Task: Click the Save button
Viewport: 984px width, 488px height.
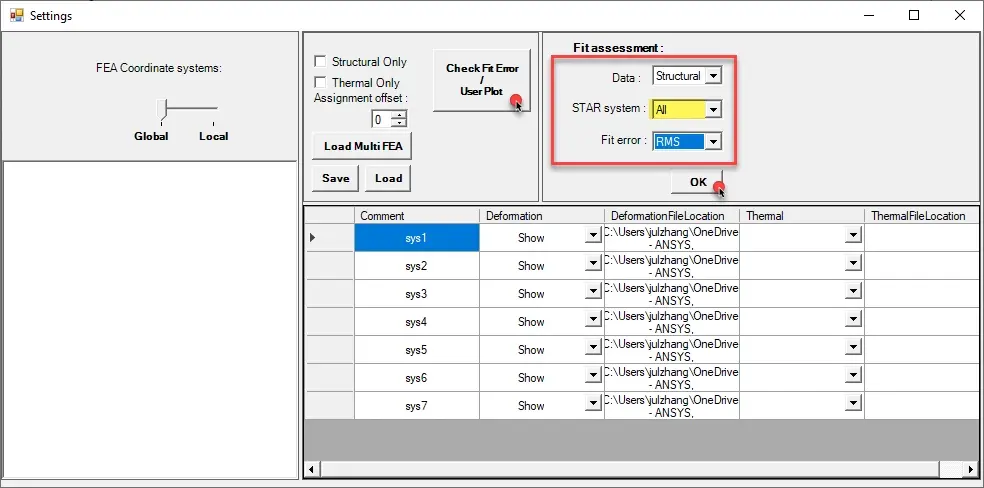Action: (x=336, y=178)
